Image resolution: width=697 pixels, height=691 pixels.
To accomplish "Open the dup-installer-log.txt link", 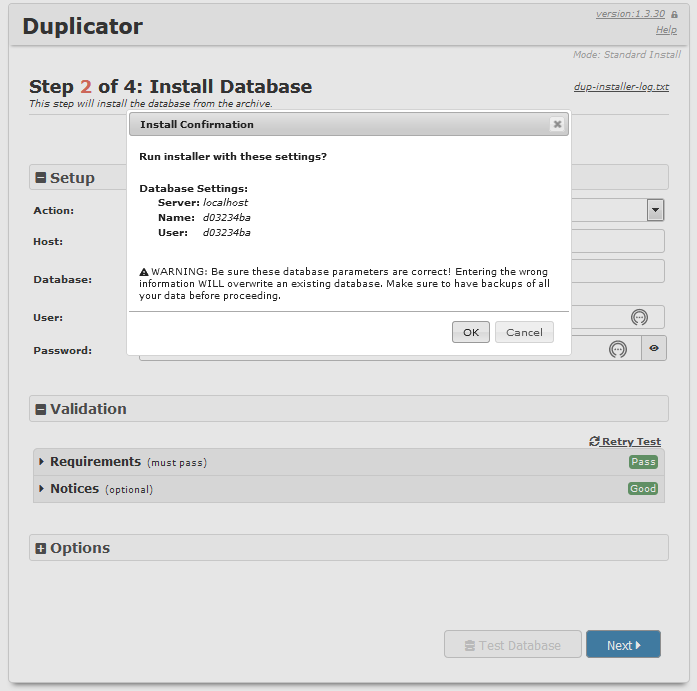I will coord(621,86).
